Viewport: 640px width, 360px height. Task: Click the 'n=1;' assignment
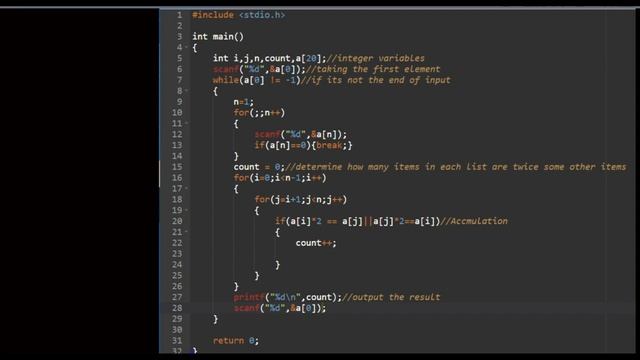244,102
